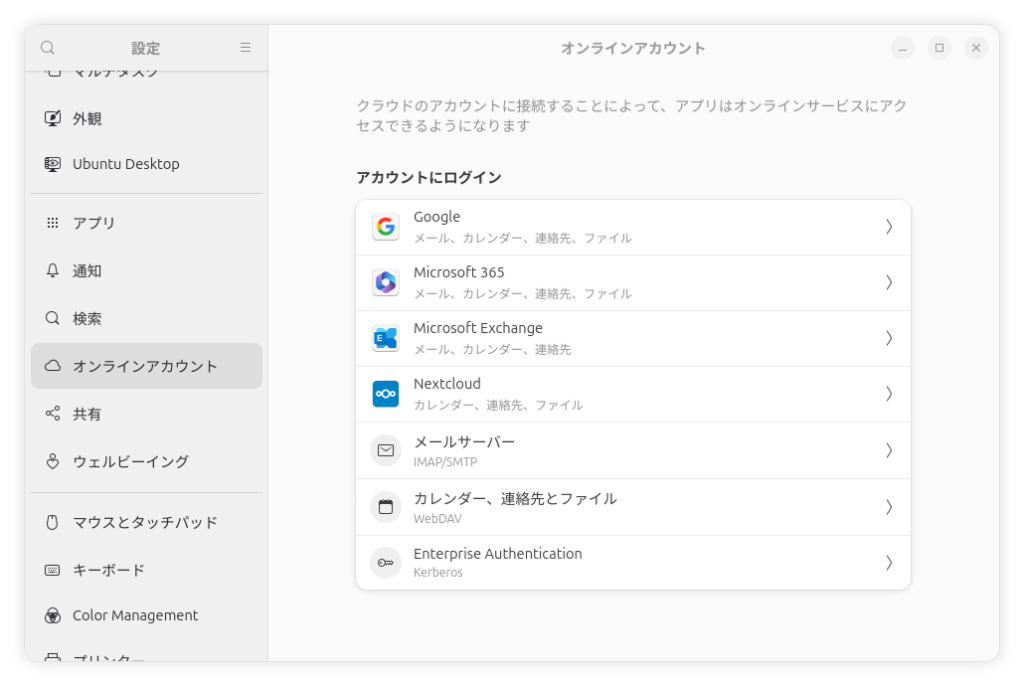Open the hamburger menu in the titlebar

pyautogui.click(x=244, y=47)
